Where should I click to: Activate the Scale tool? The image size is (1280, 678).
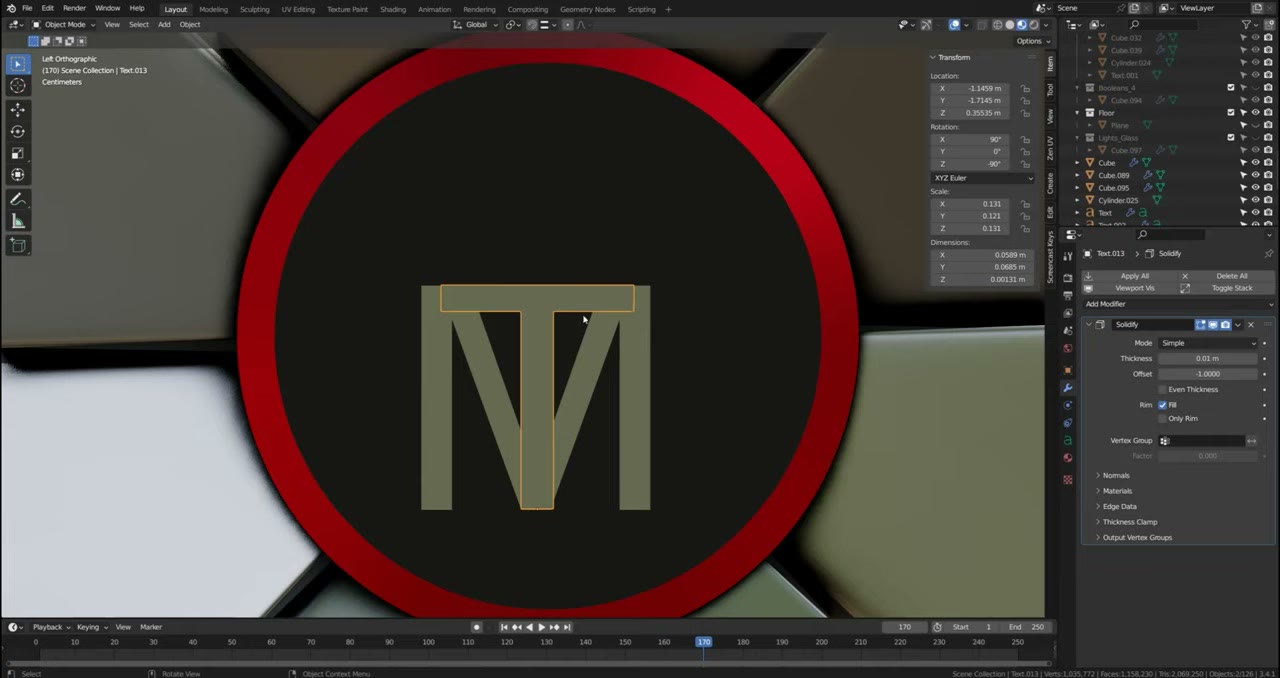pyautogui.click(x=18, y=153)
